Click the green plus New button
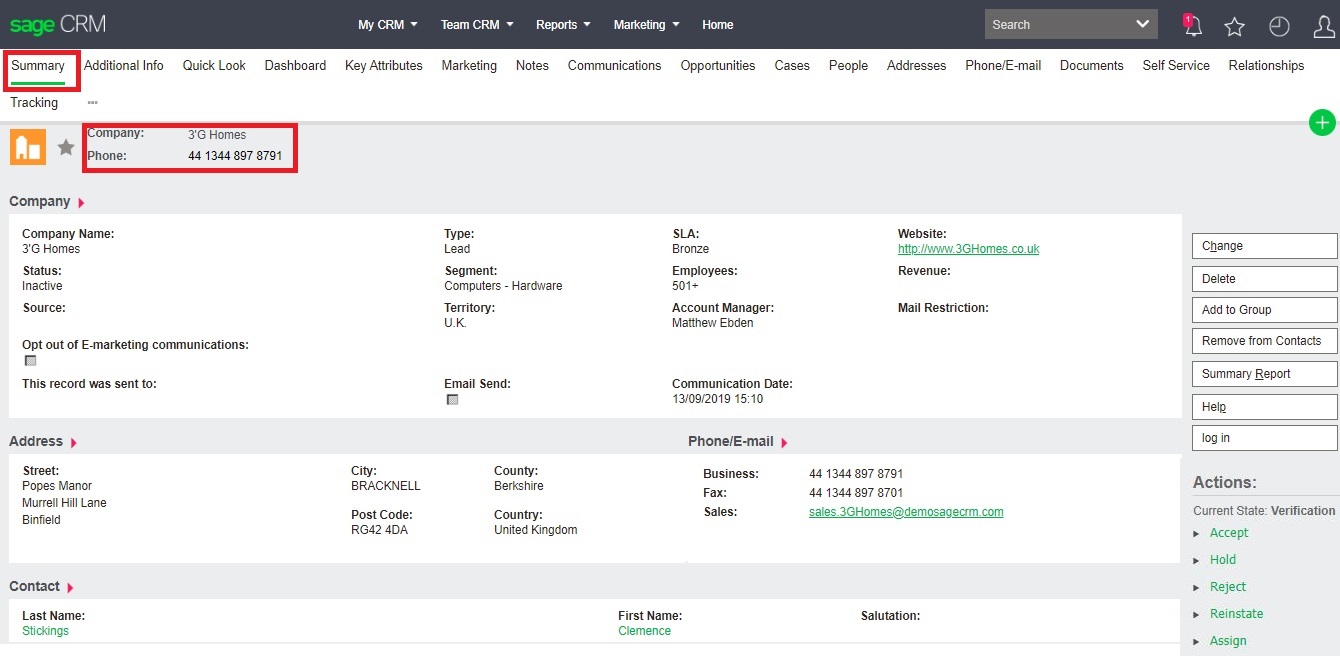 1322,123
